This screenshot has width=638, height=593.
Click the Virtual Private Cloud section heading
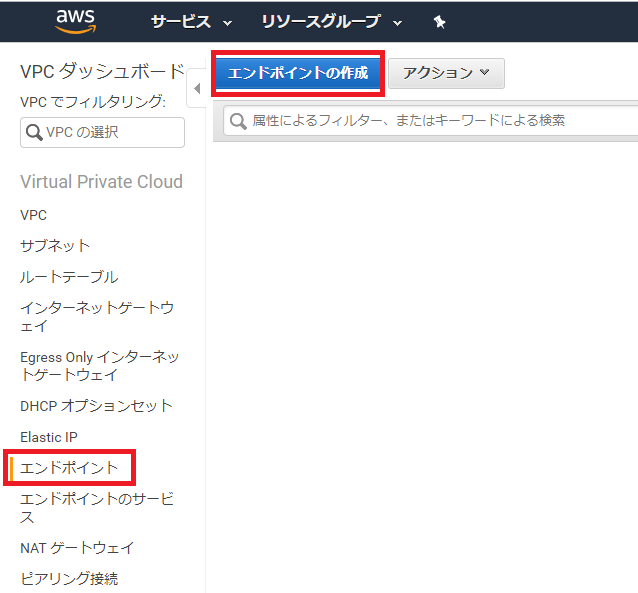pos(101,182)
